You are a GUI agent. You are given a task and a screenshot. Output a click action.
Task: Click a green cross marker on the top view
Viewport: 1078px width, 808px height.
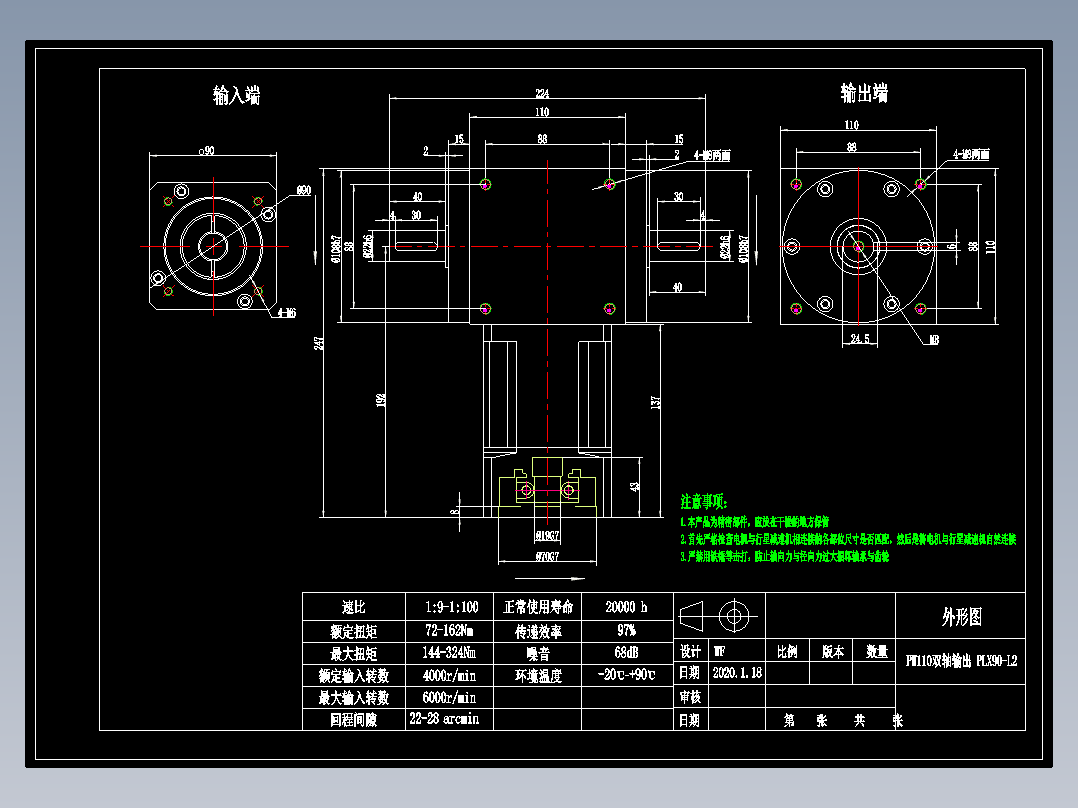pos(487,183)
